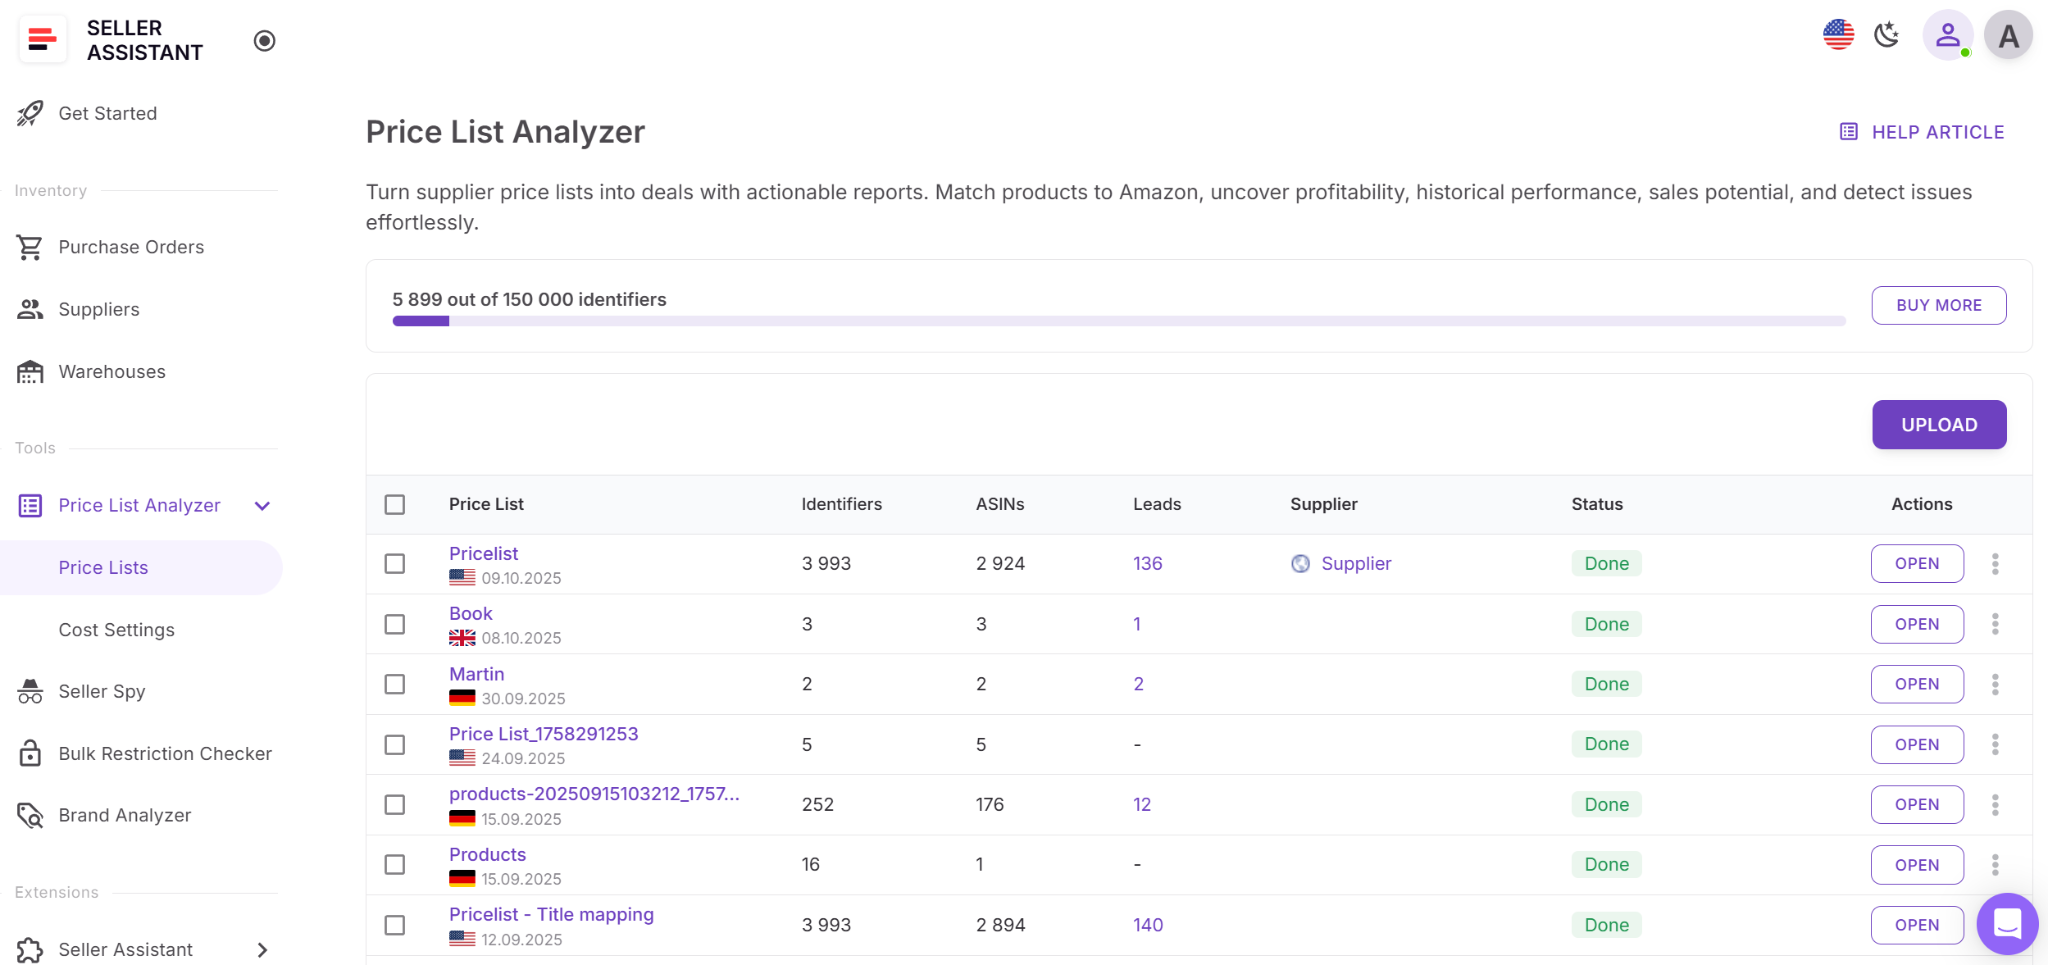
Task: Check the checkbox next to Pricelist row
Action: coord(395,564)
